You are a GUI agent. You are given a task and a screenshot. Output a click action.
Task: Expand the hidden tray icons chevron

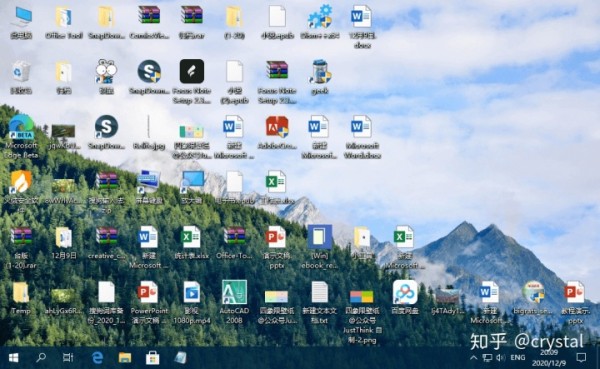pos(474,358)
